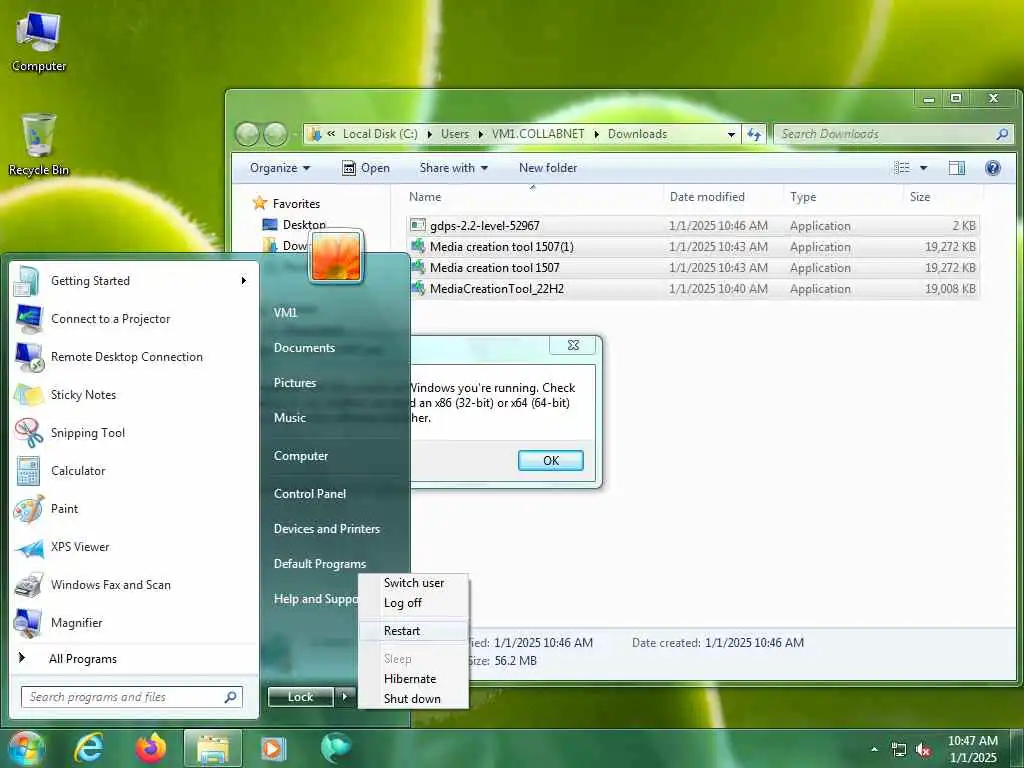Select Log off in power menu

point(414,603)
